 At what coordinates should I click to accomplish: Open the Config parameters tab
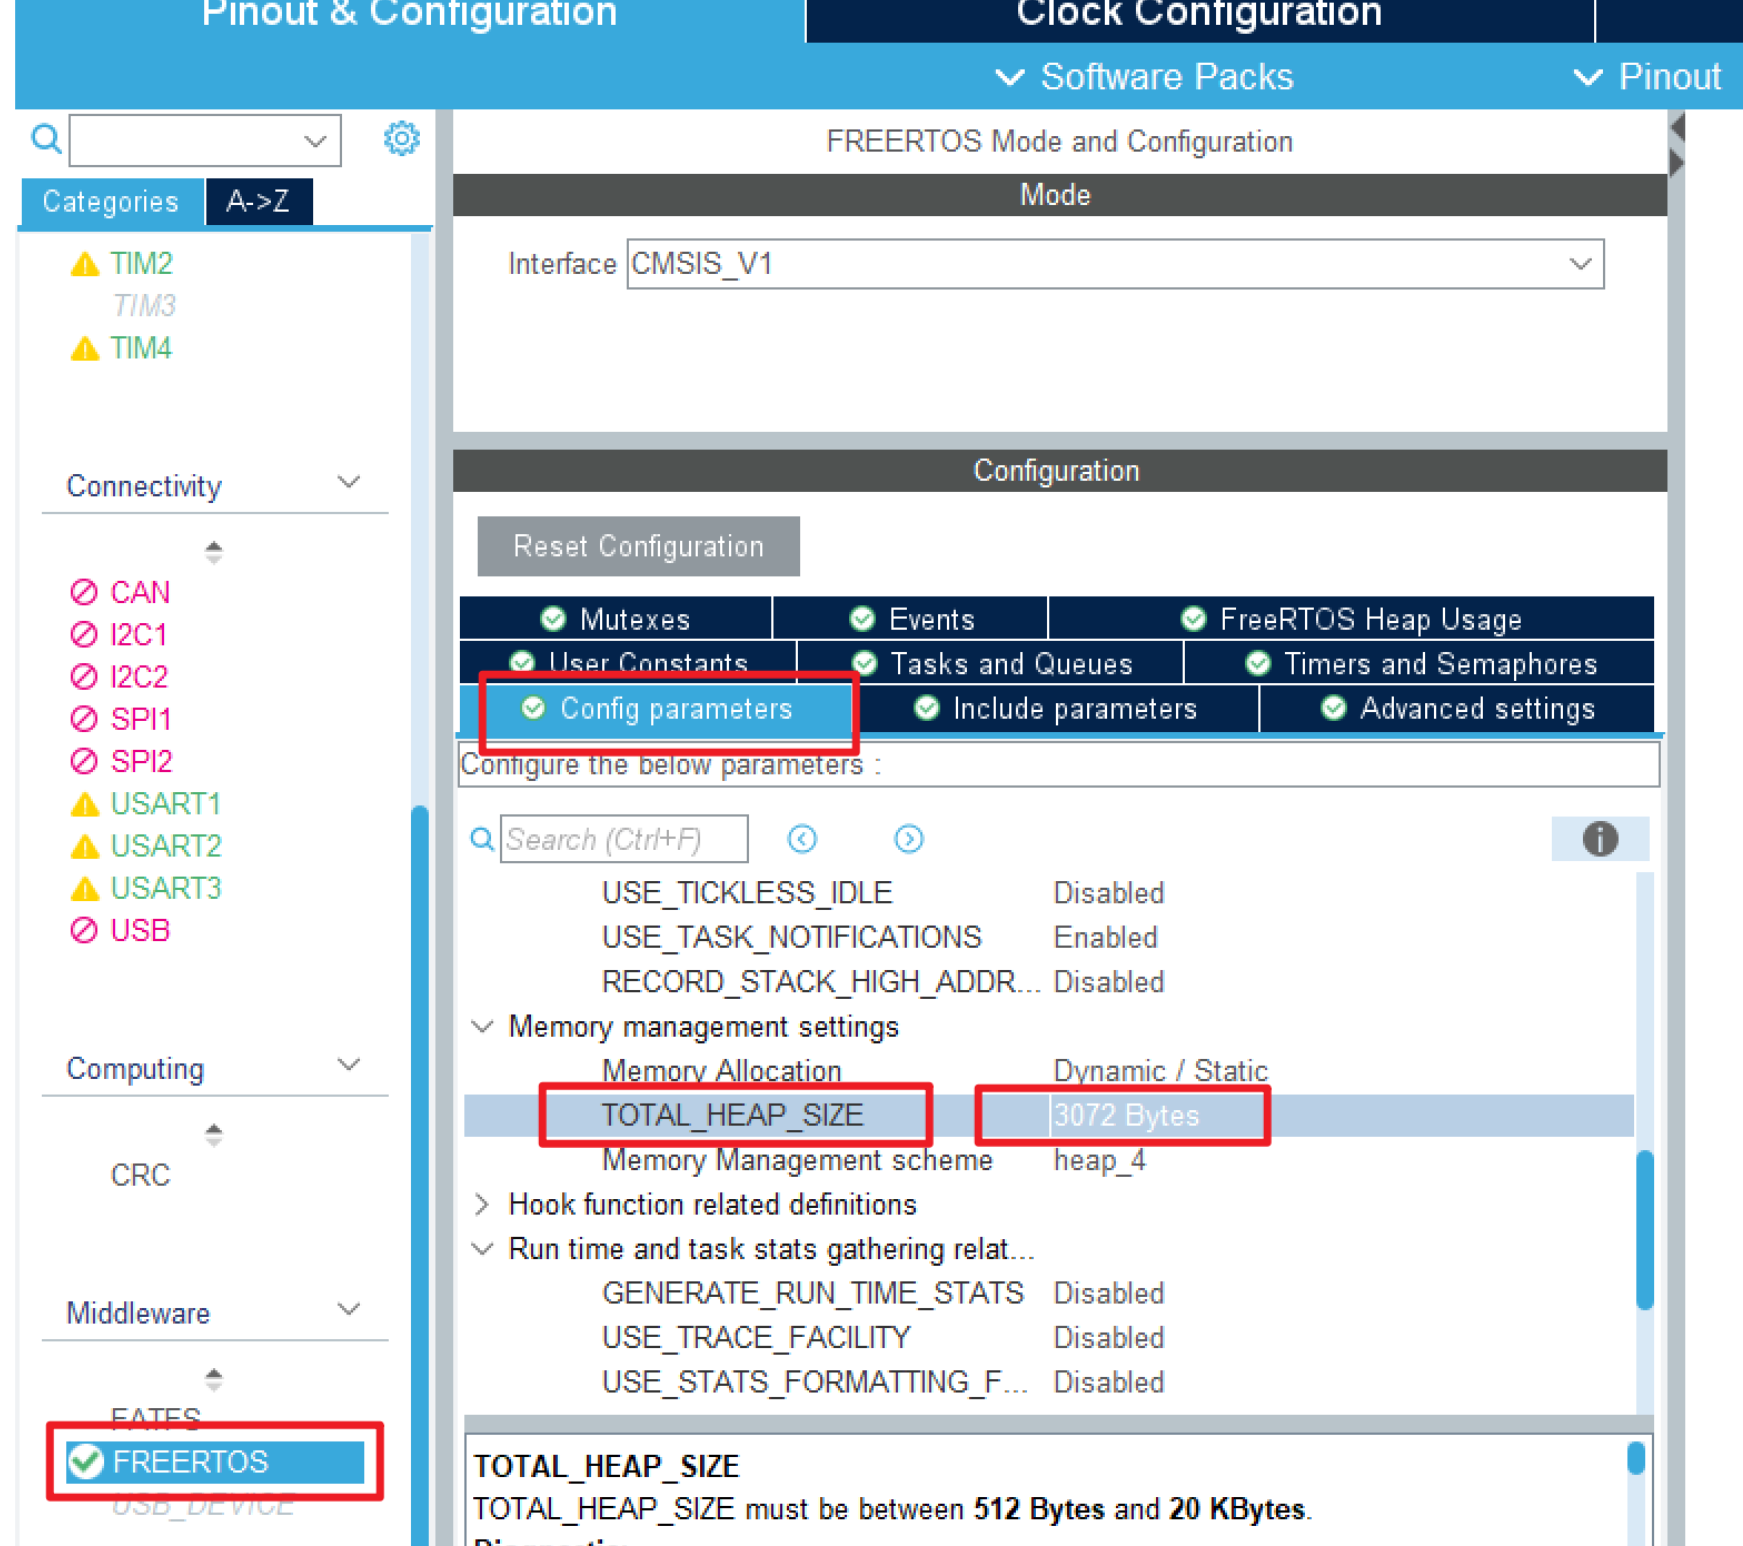point(657,709)
